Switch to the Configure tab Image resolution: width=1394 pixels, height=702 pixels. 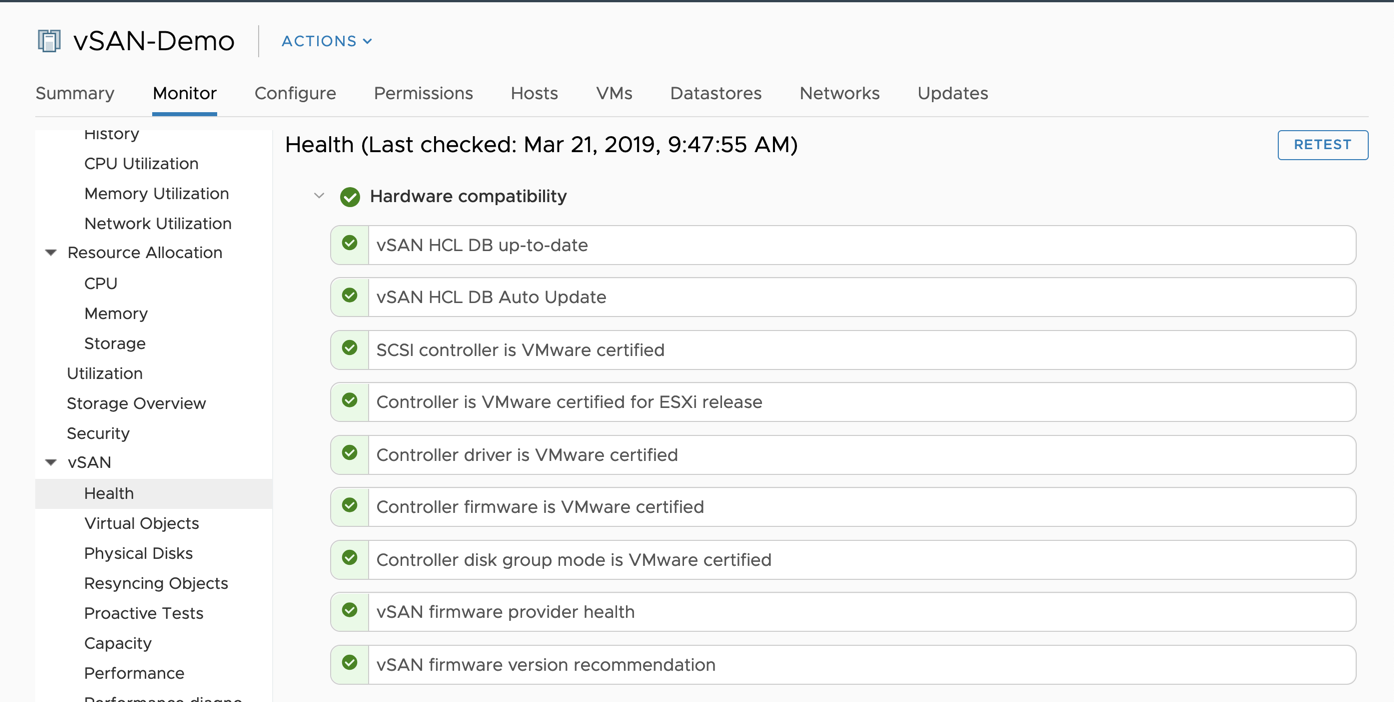295,93
